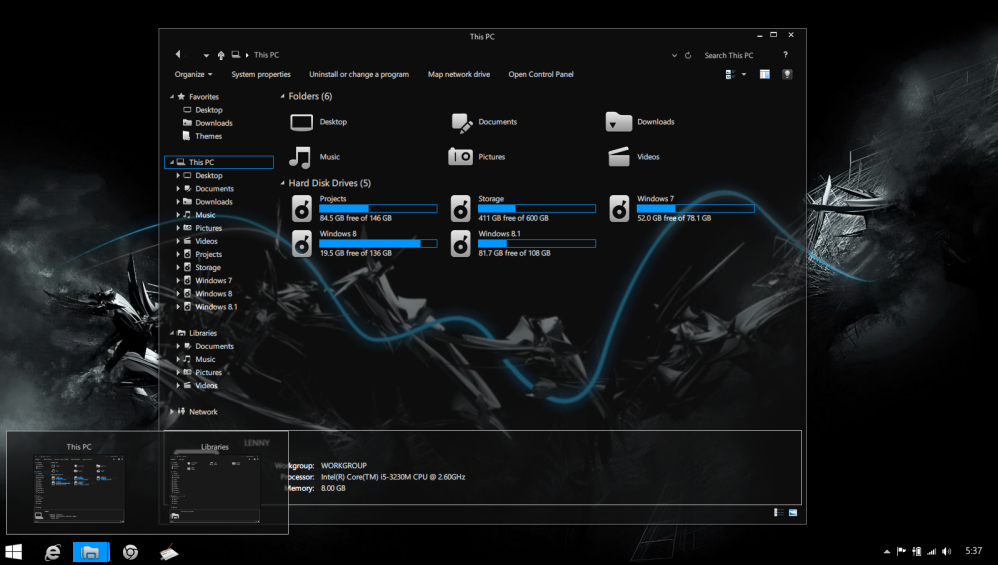Collapse the Folders (6) group
This screenshot has height=565, width=998.
coord(283,96)
